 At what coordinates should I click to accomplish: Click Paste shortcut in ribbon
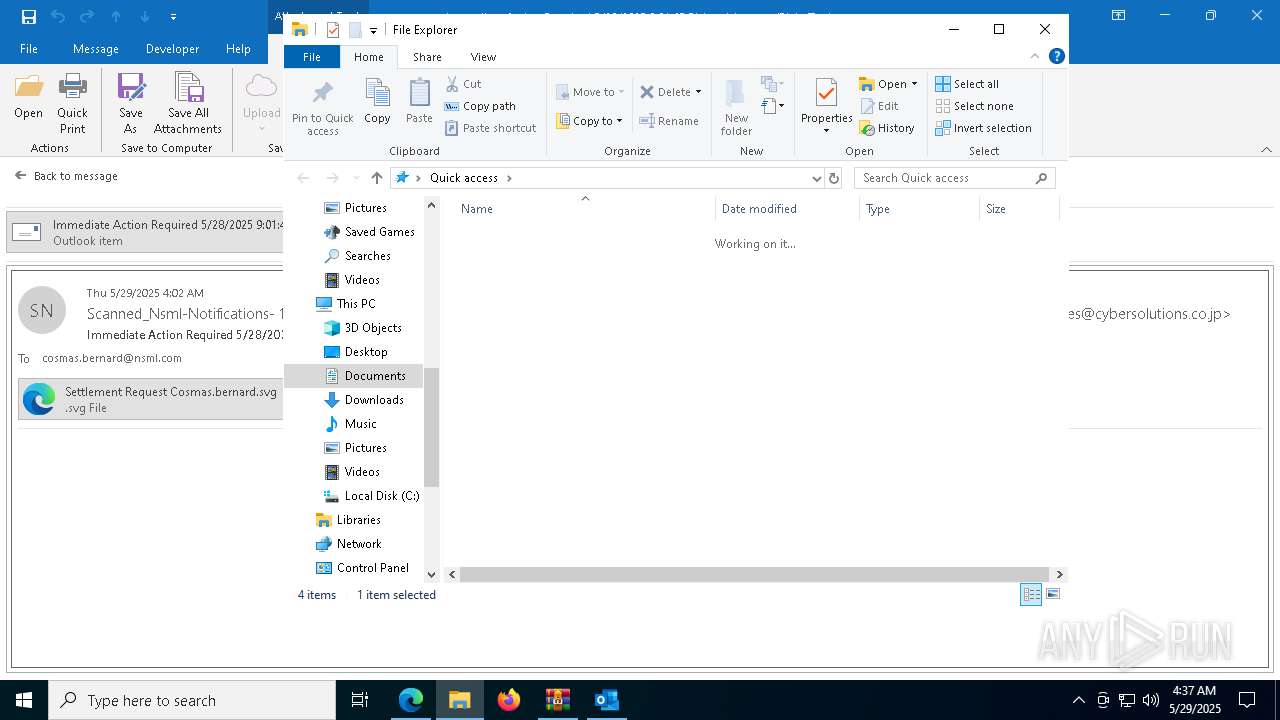[490, 128]
